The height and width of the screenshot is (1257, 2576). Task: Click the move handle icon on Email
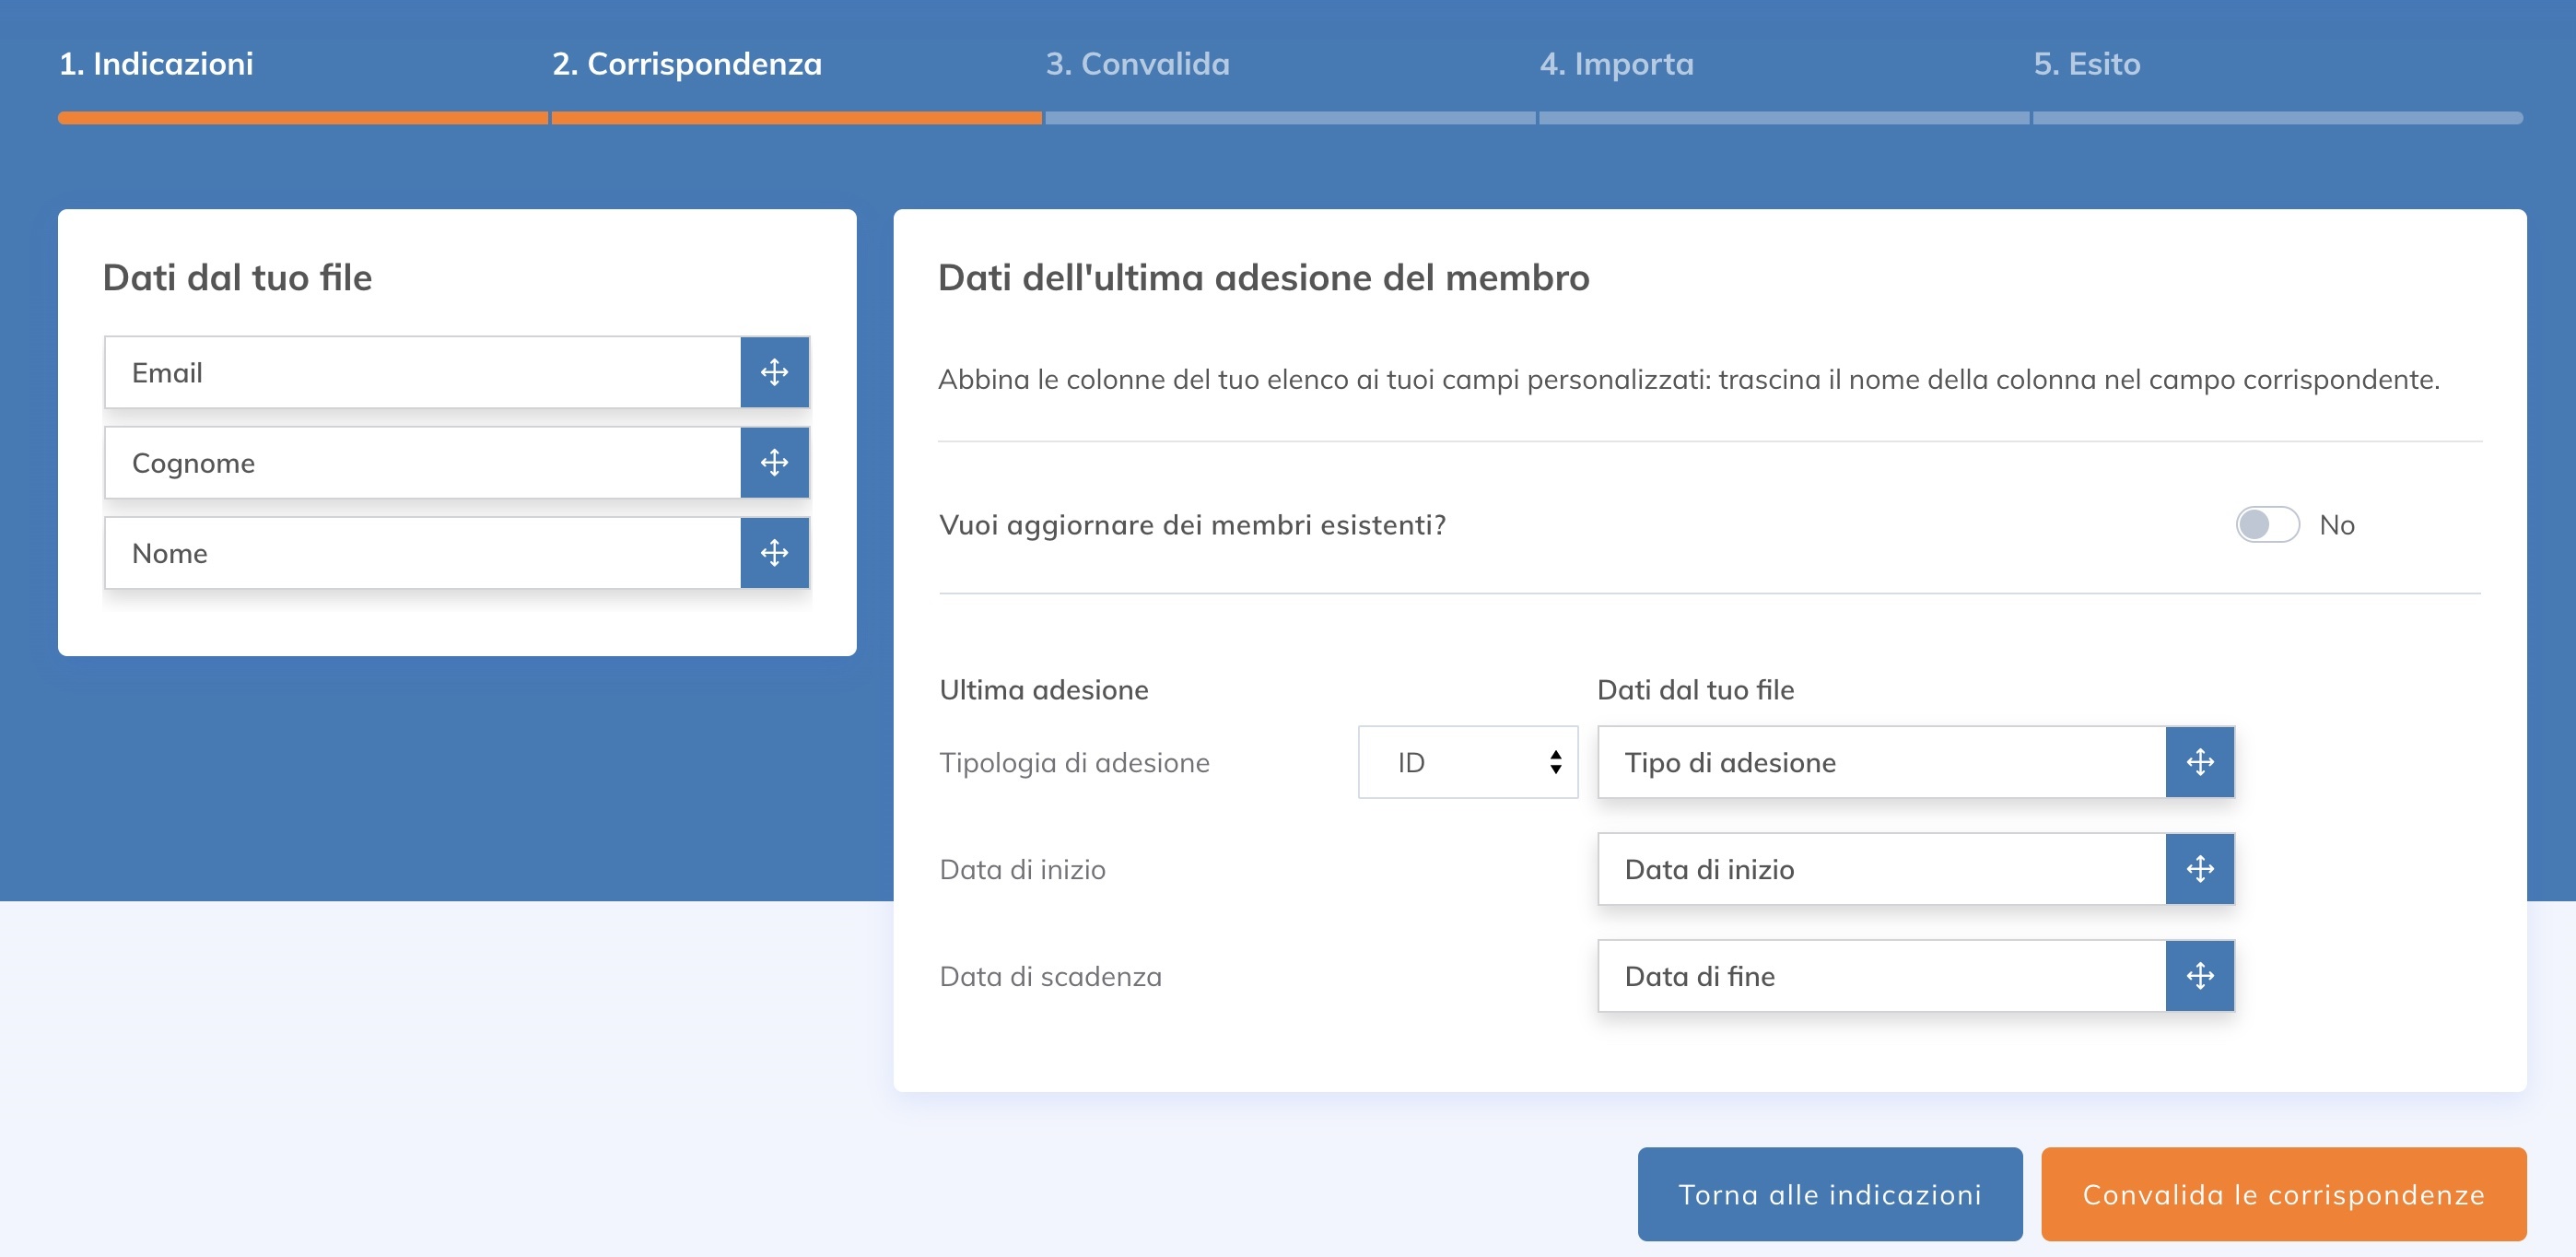(774, 372)
